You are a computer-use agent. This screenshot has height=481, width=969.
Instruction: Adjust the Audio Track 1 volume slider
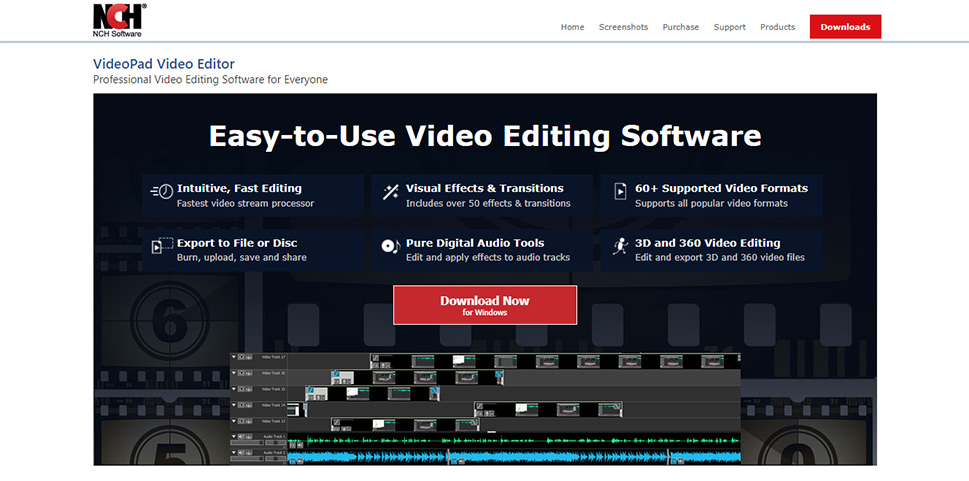[247, 443]
